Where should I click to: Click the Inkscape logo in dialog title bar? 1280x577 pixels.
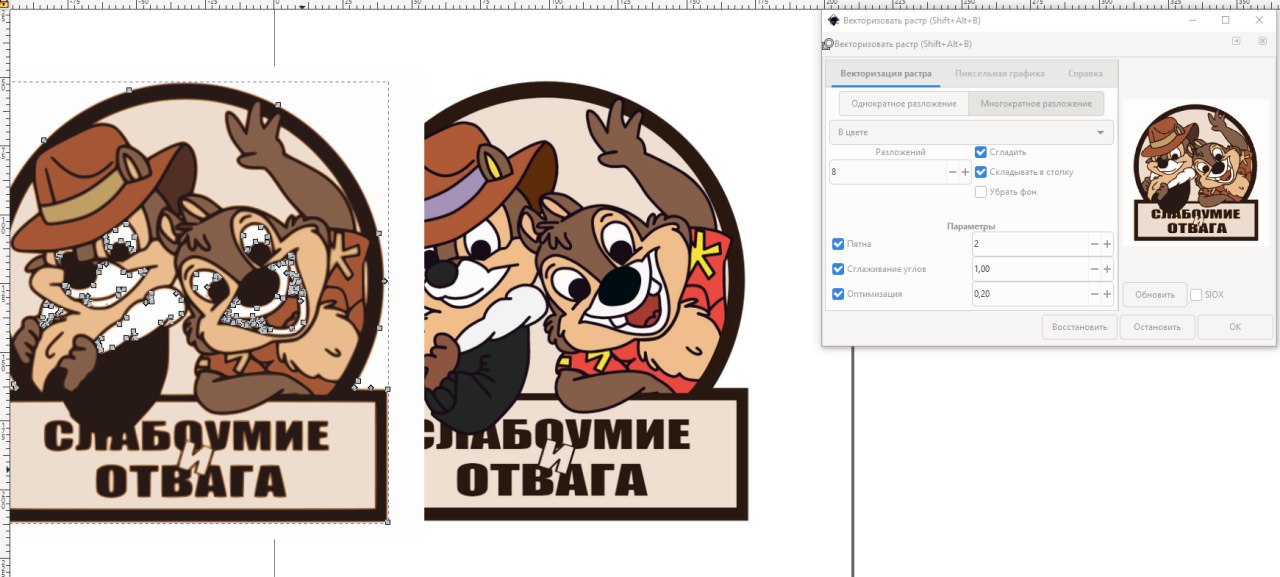(833, 20)
